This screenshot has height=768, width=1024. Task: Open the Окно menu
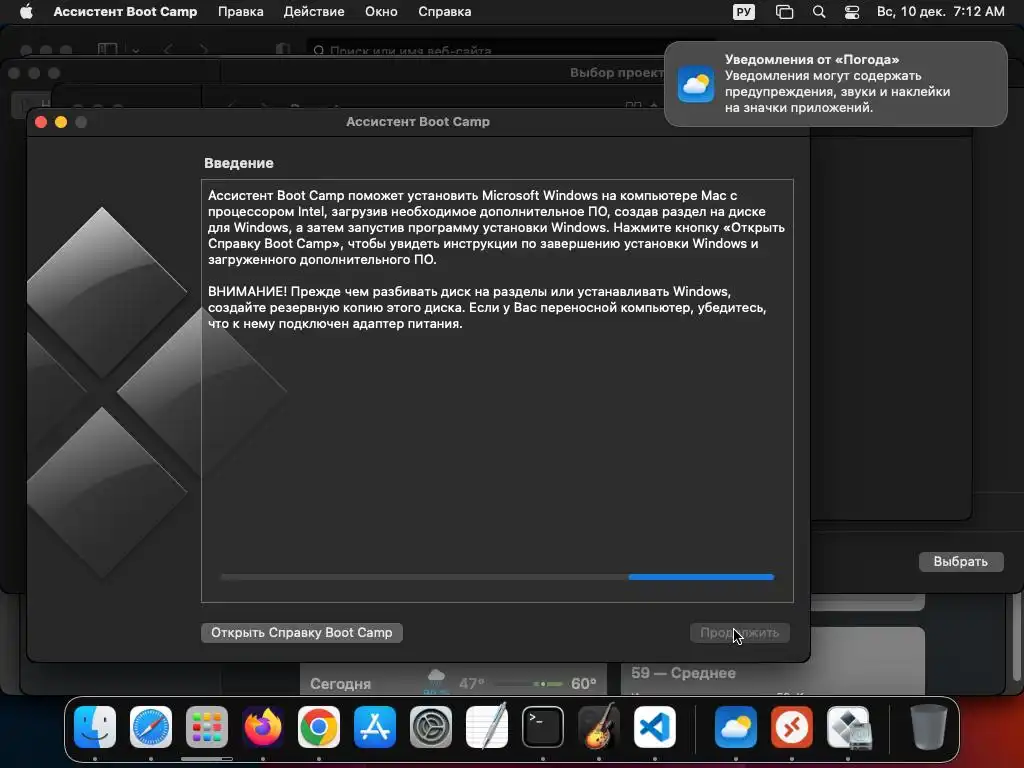(x=381, y=12)
